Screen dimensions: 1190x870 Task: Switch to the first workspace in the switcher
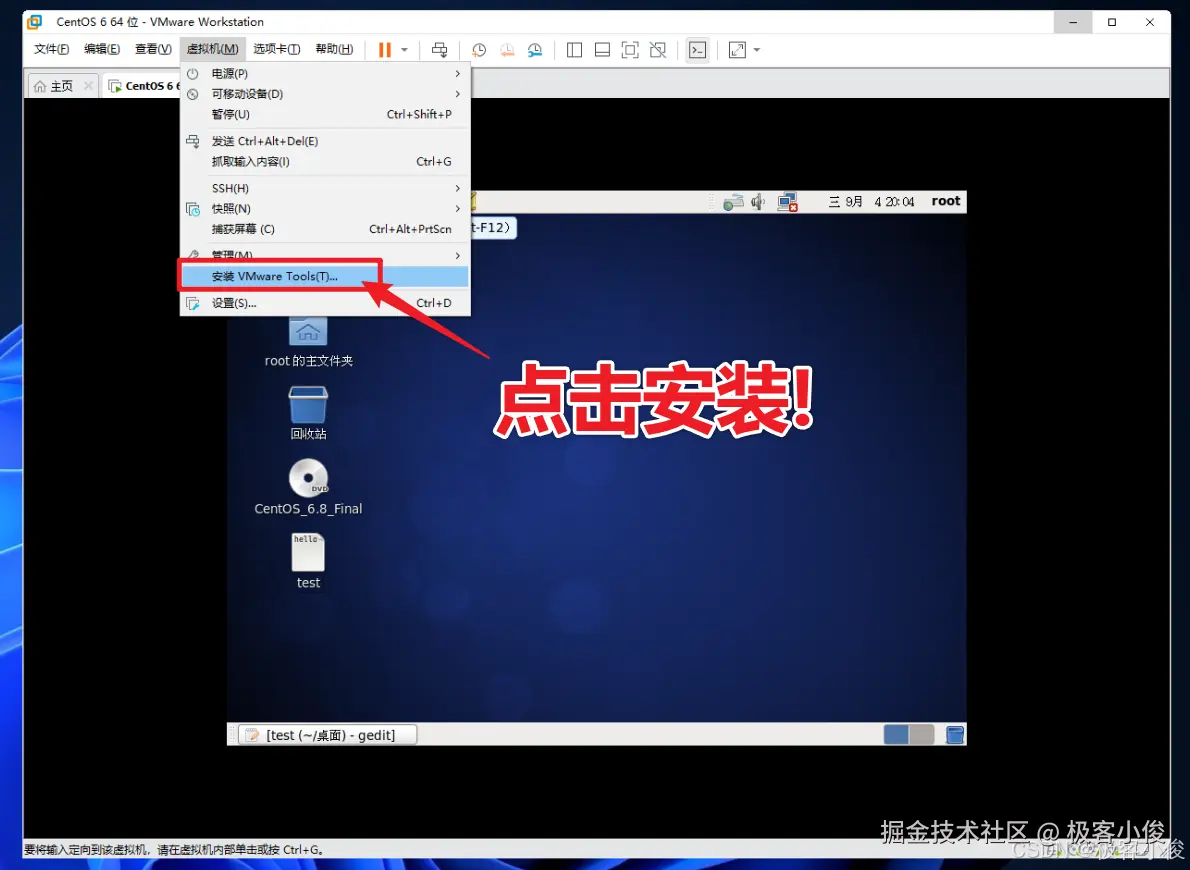point(896,735)
